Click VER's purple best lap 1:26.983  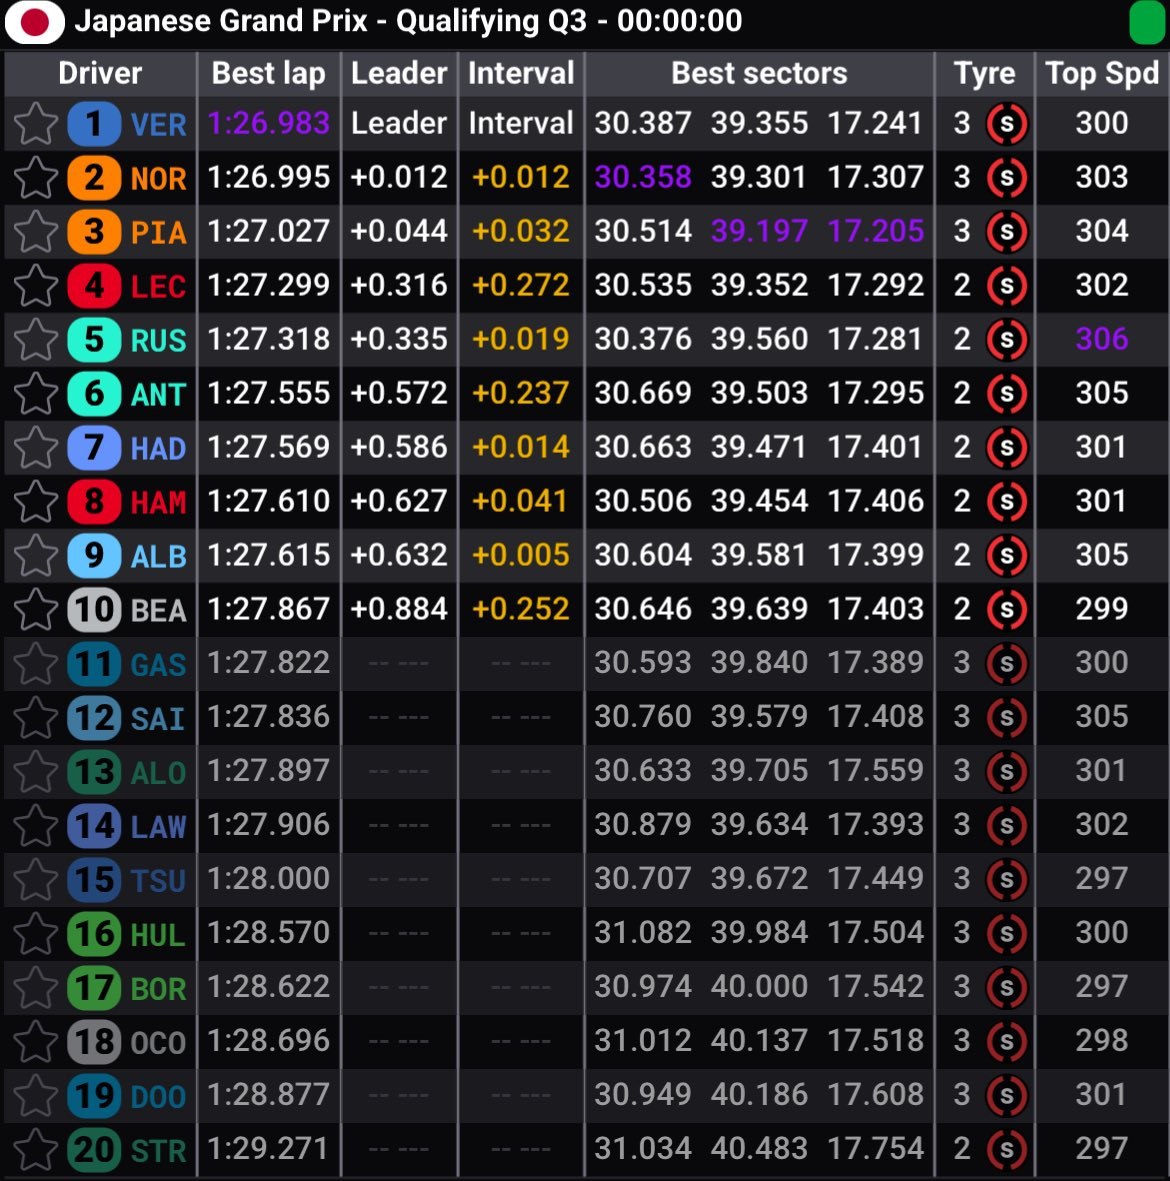tap(268, 123)
